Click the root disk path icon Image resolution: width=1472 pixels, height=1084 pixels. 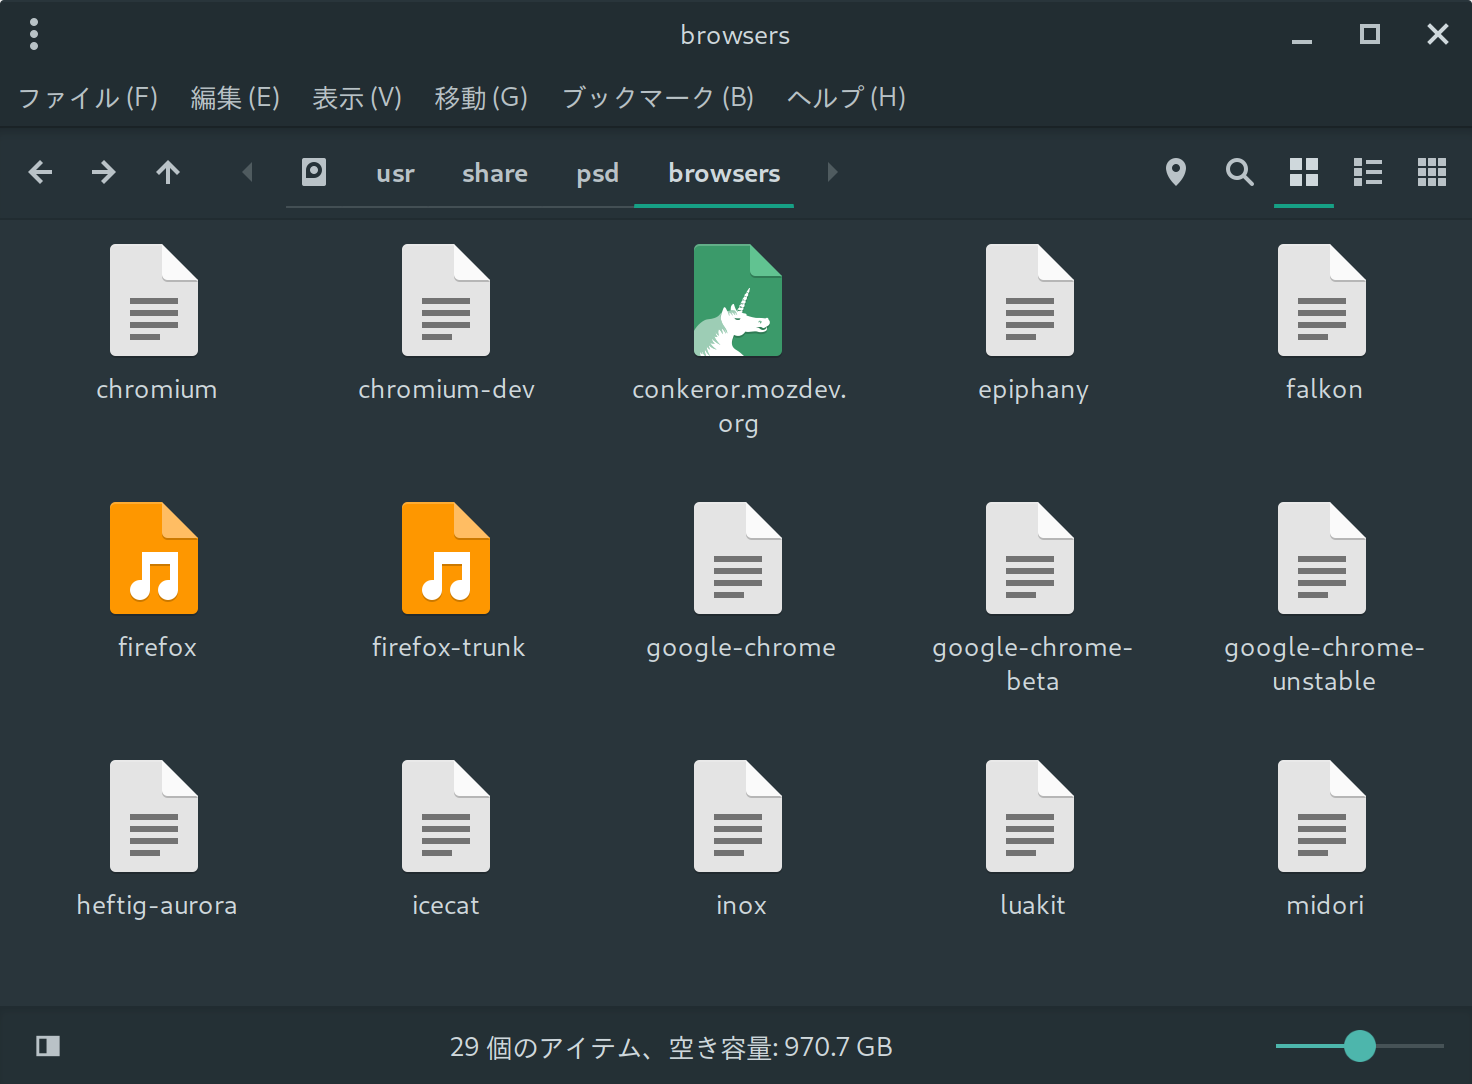pyautogui.click(x=314, y=172)
